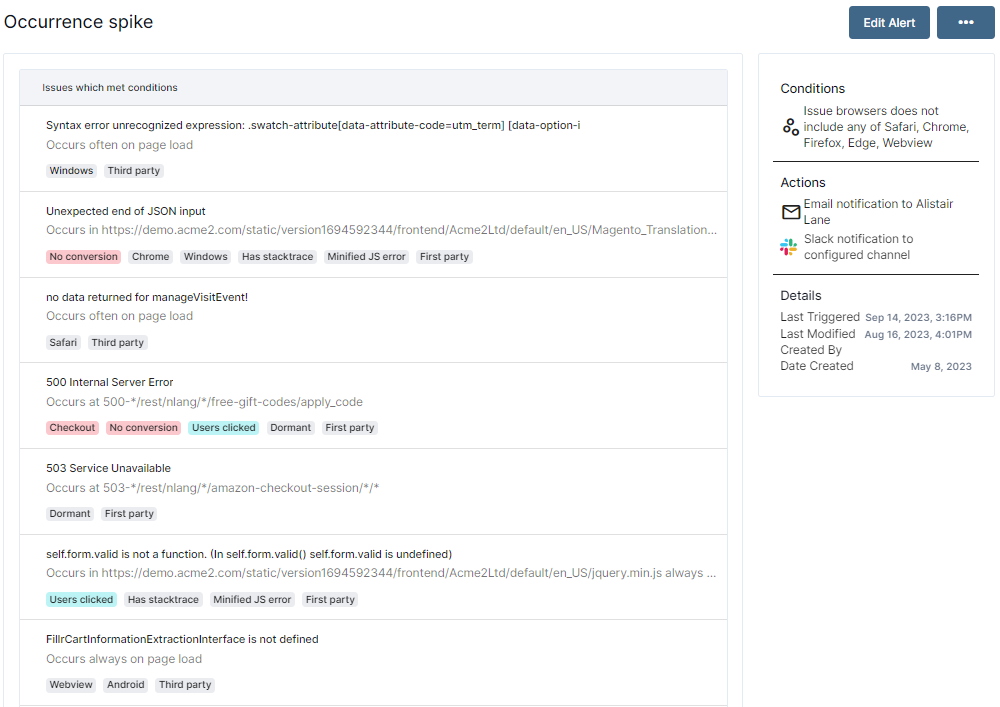Click the Issue browsers condition text

886,127
